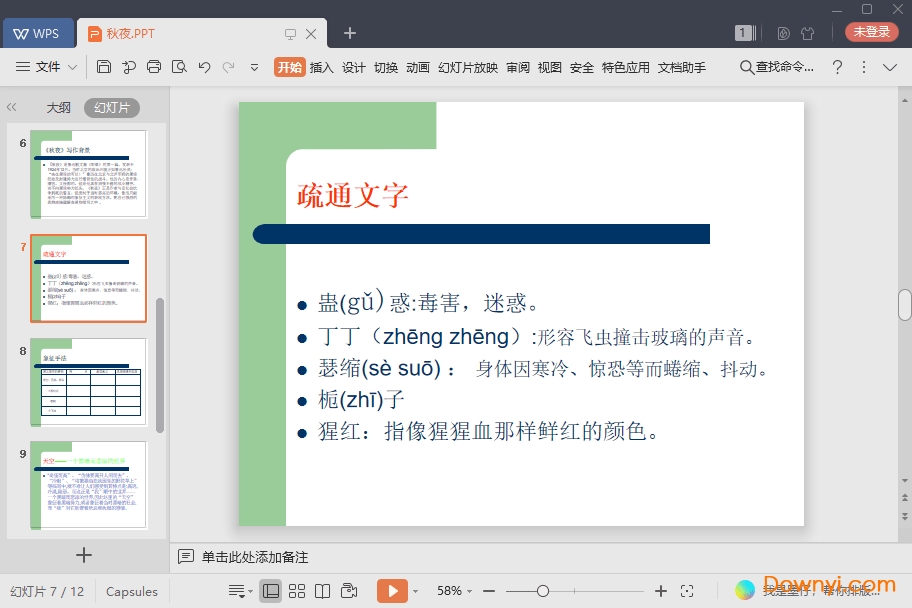Image resolution: width=912 pixels, height=608 pixels.
Task: Click the Print icon
Action: (x=154, y=67)
